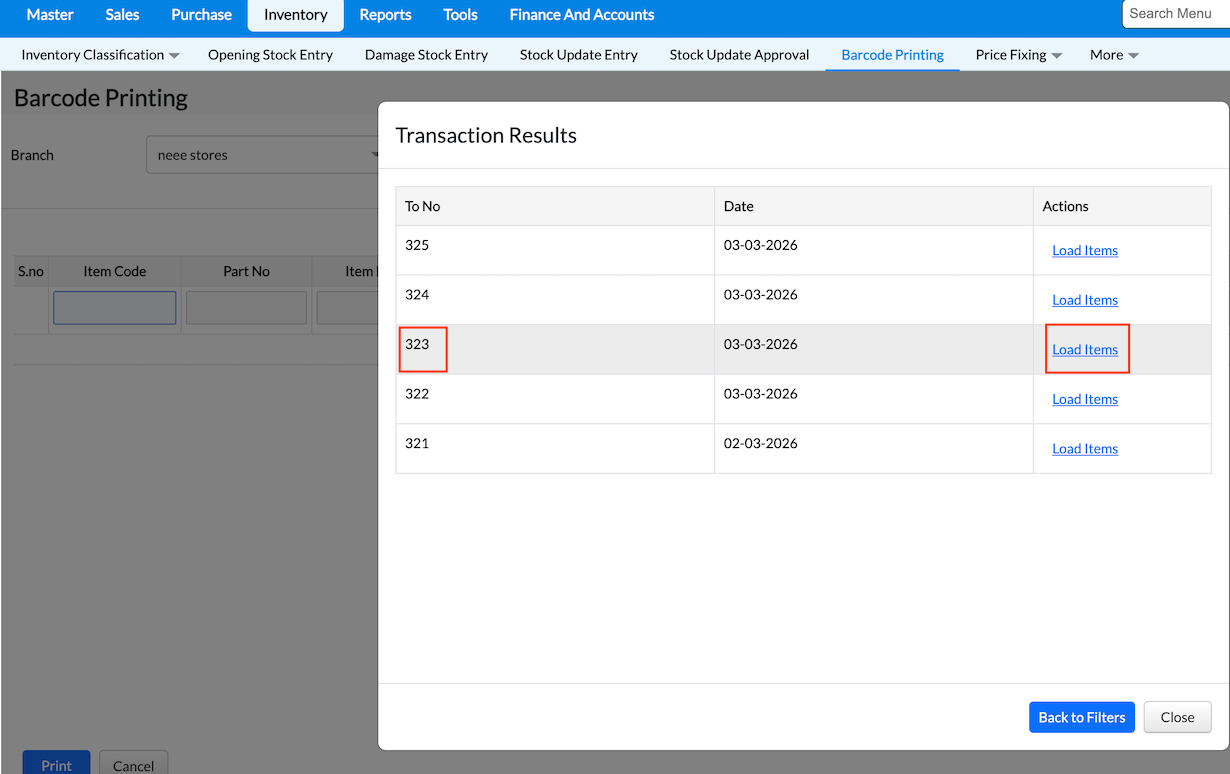Open Stock Update Approval tab
The height and width of the screenshot is (774, 1230).
click(739, 55)
